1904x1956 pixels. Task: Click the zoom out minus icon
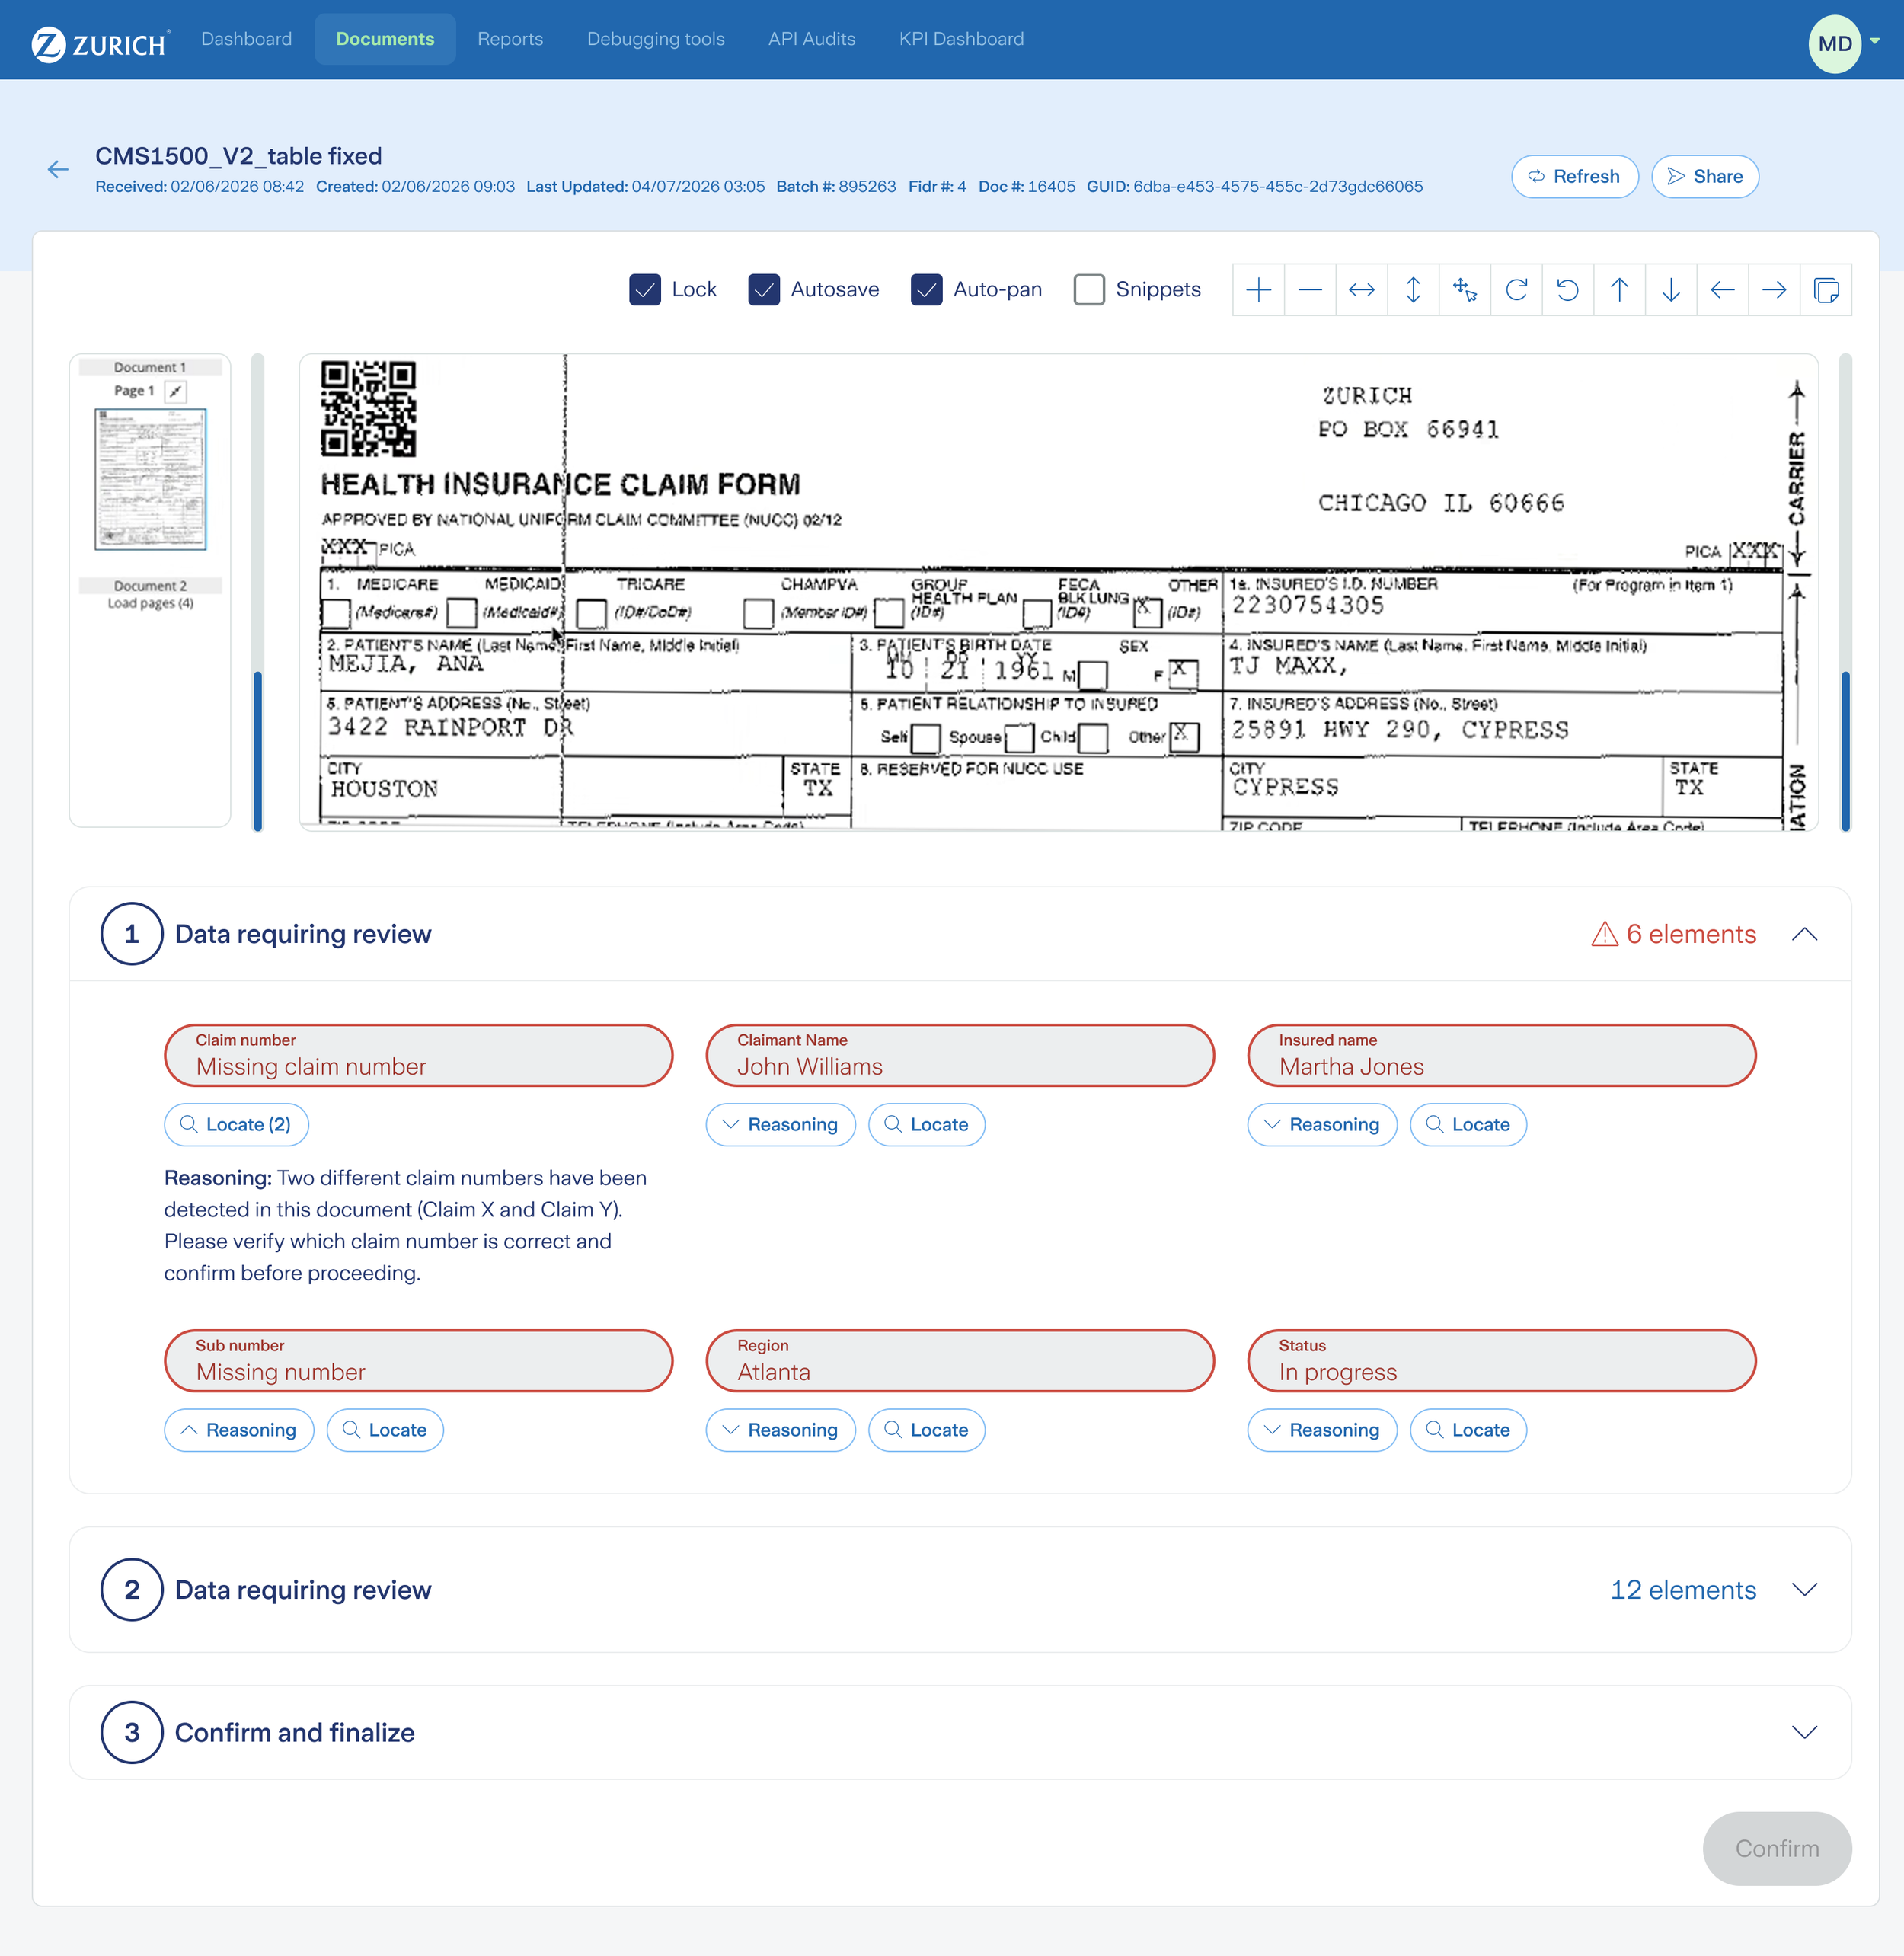[1310, 290]
